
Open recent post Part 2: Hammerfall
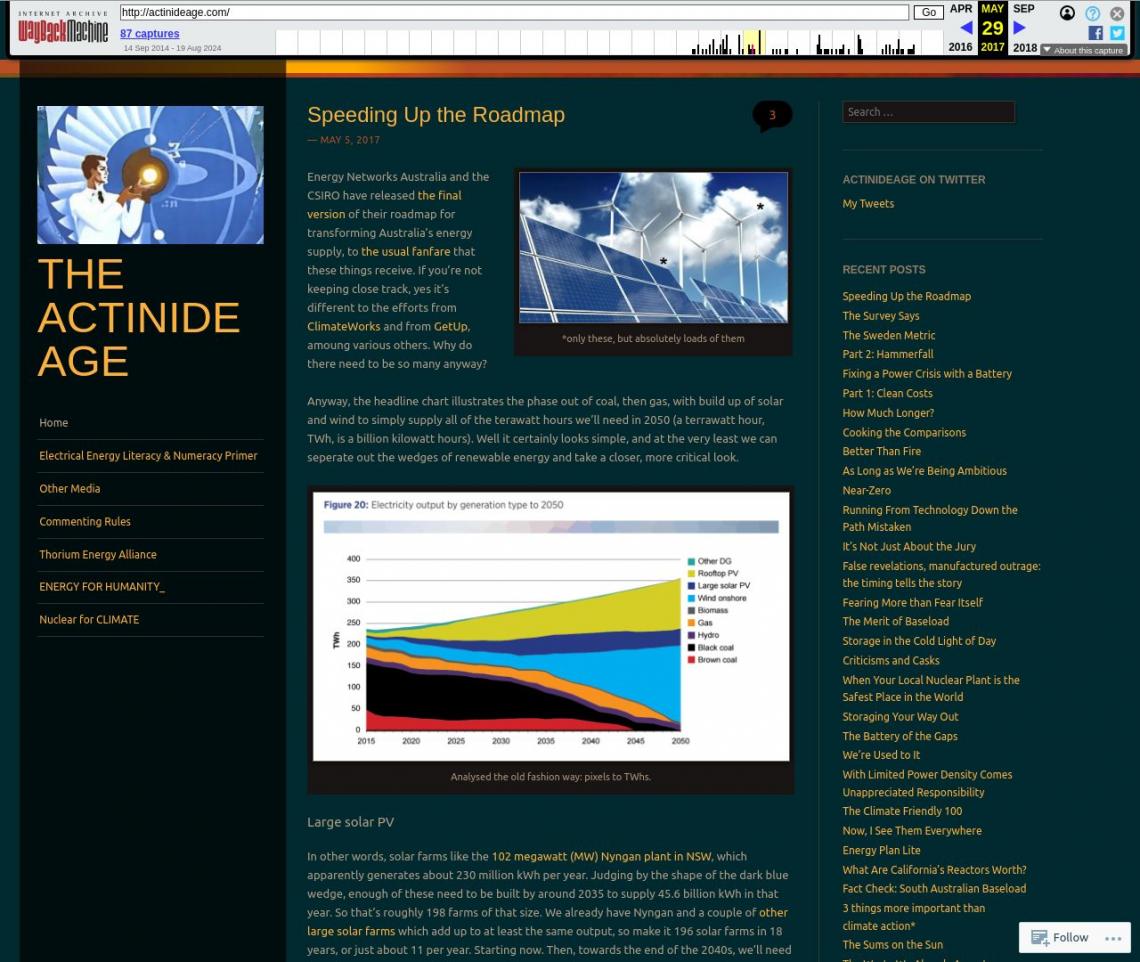point(888,354)
